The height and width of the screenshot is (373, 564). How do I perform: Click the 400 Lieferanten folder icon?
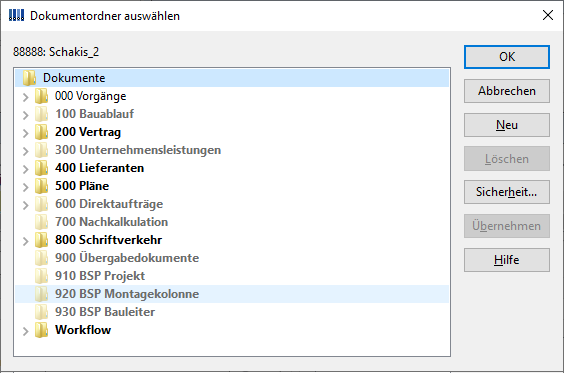(41, 168)
